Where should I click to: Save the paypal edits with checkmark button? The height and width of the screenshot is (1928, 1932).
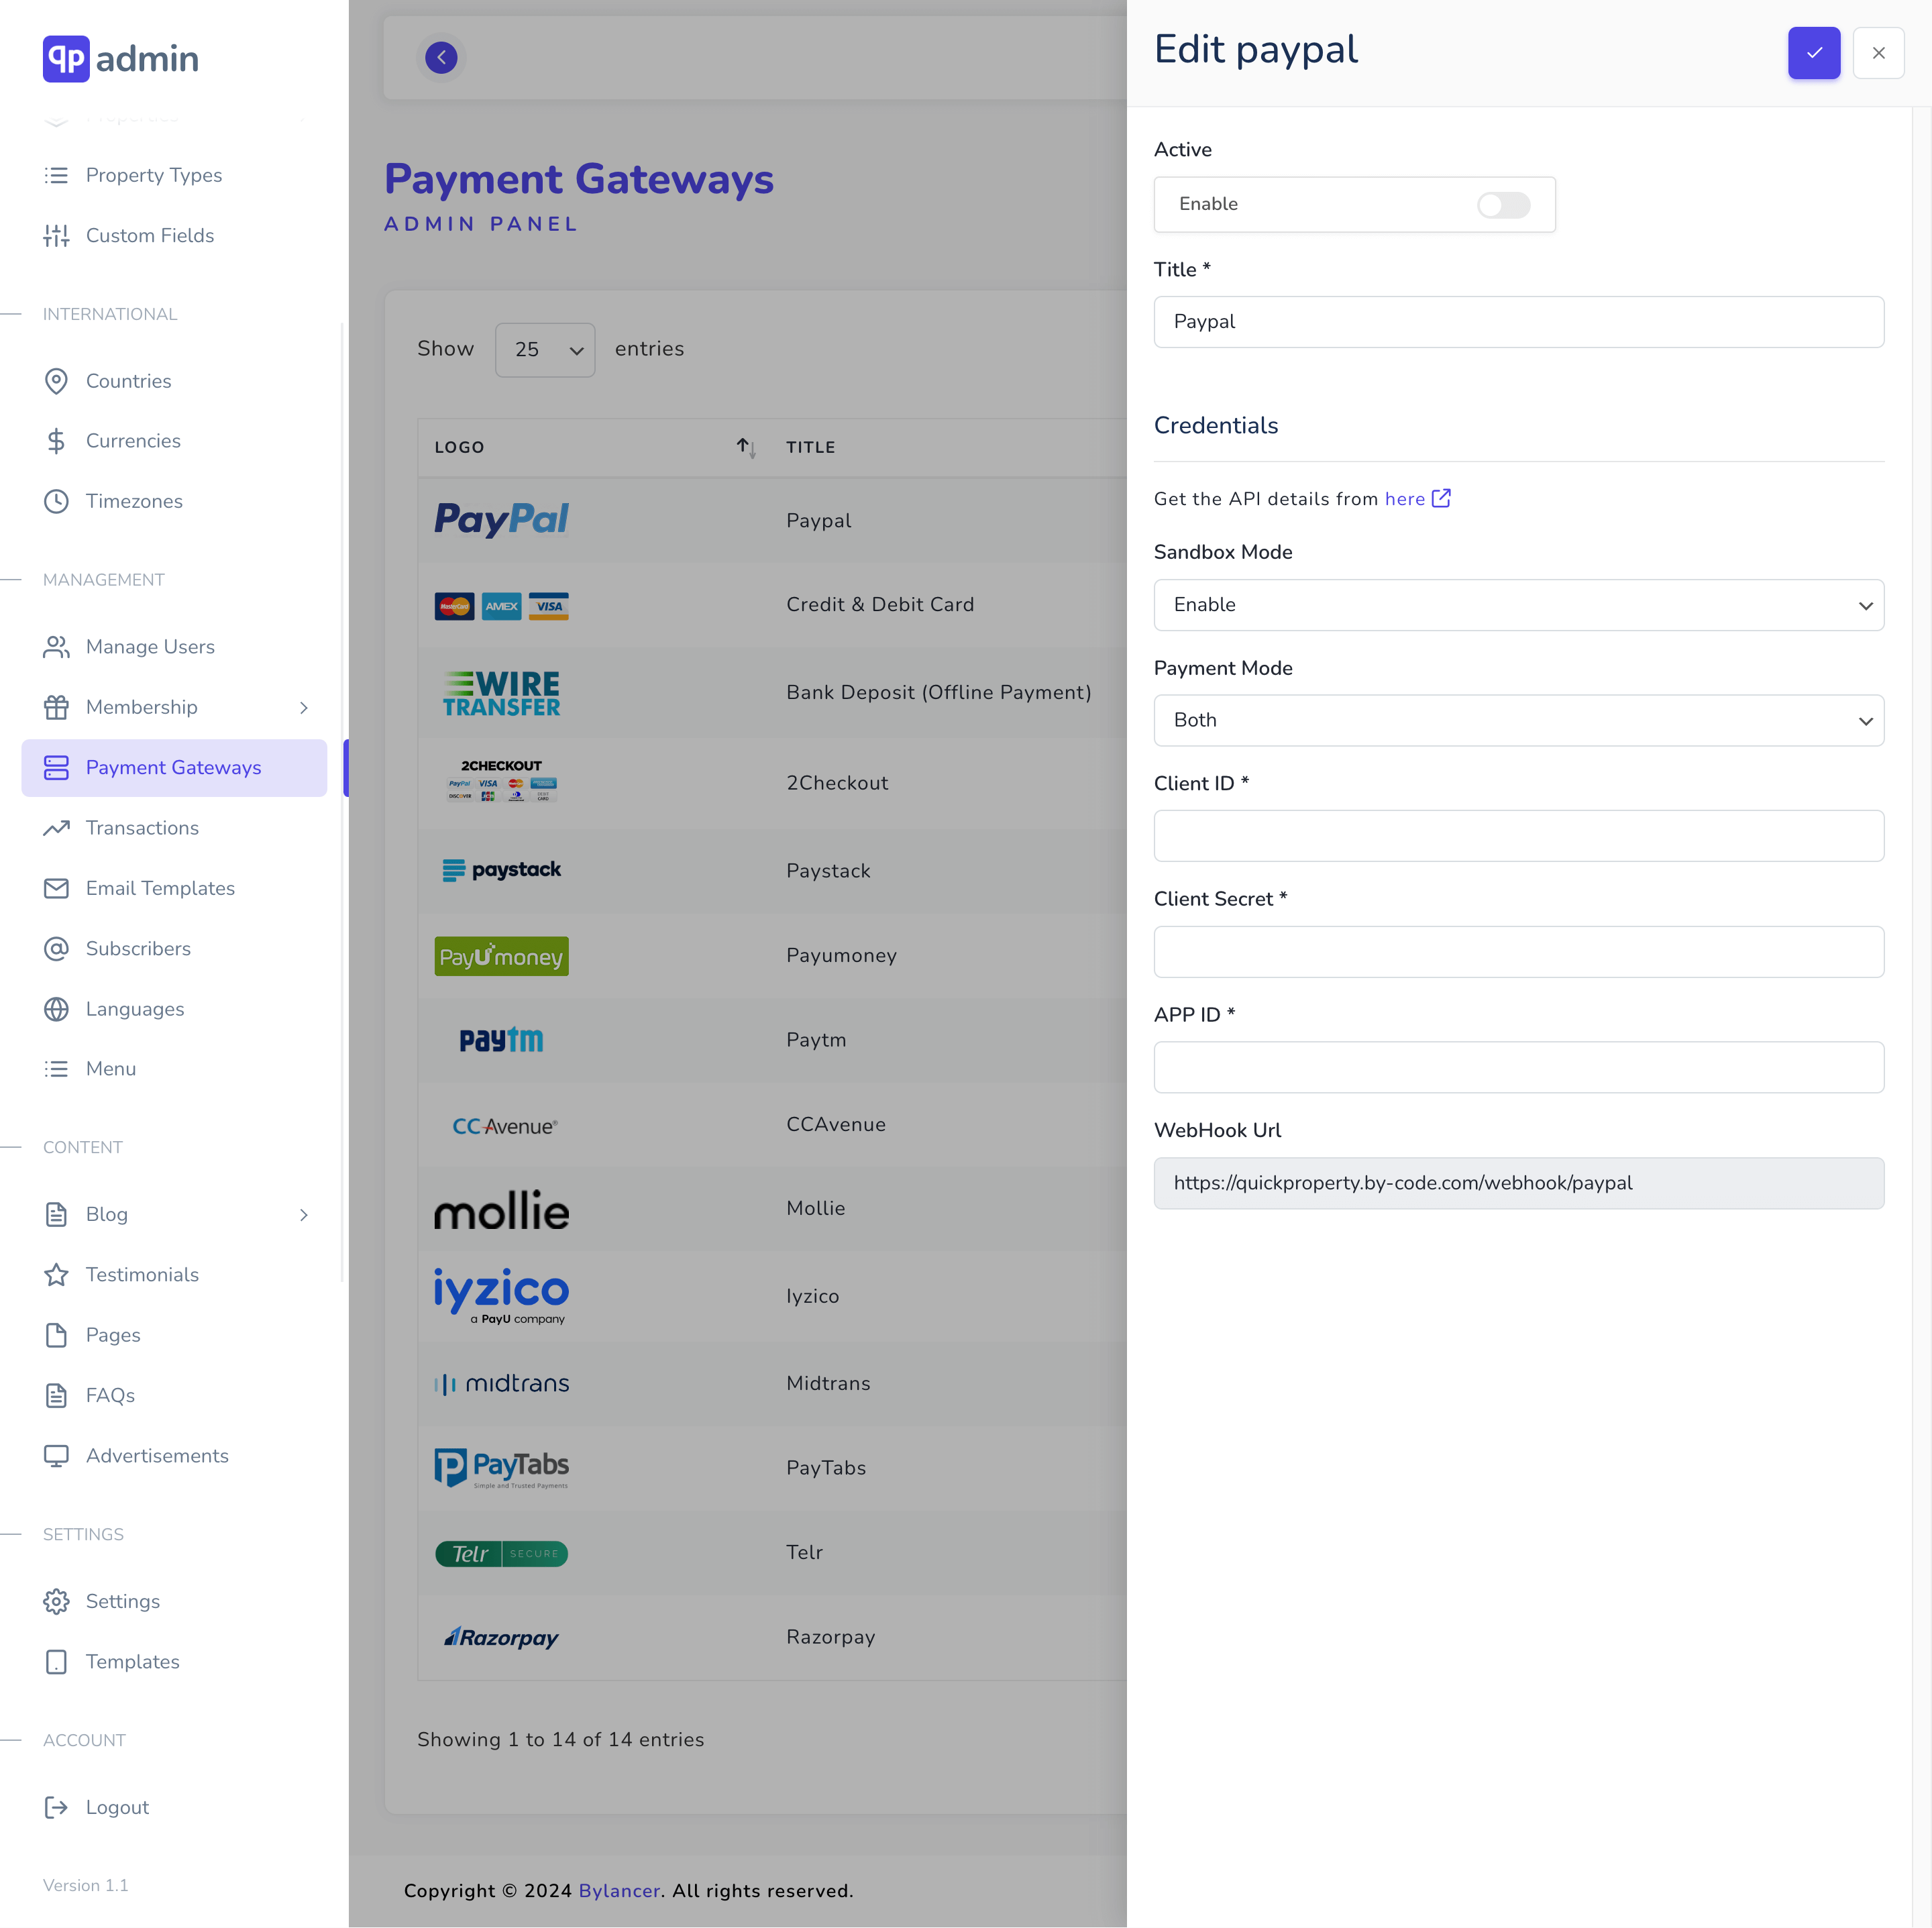[x=1813, y=53]
